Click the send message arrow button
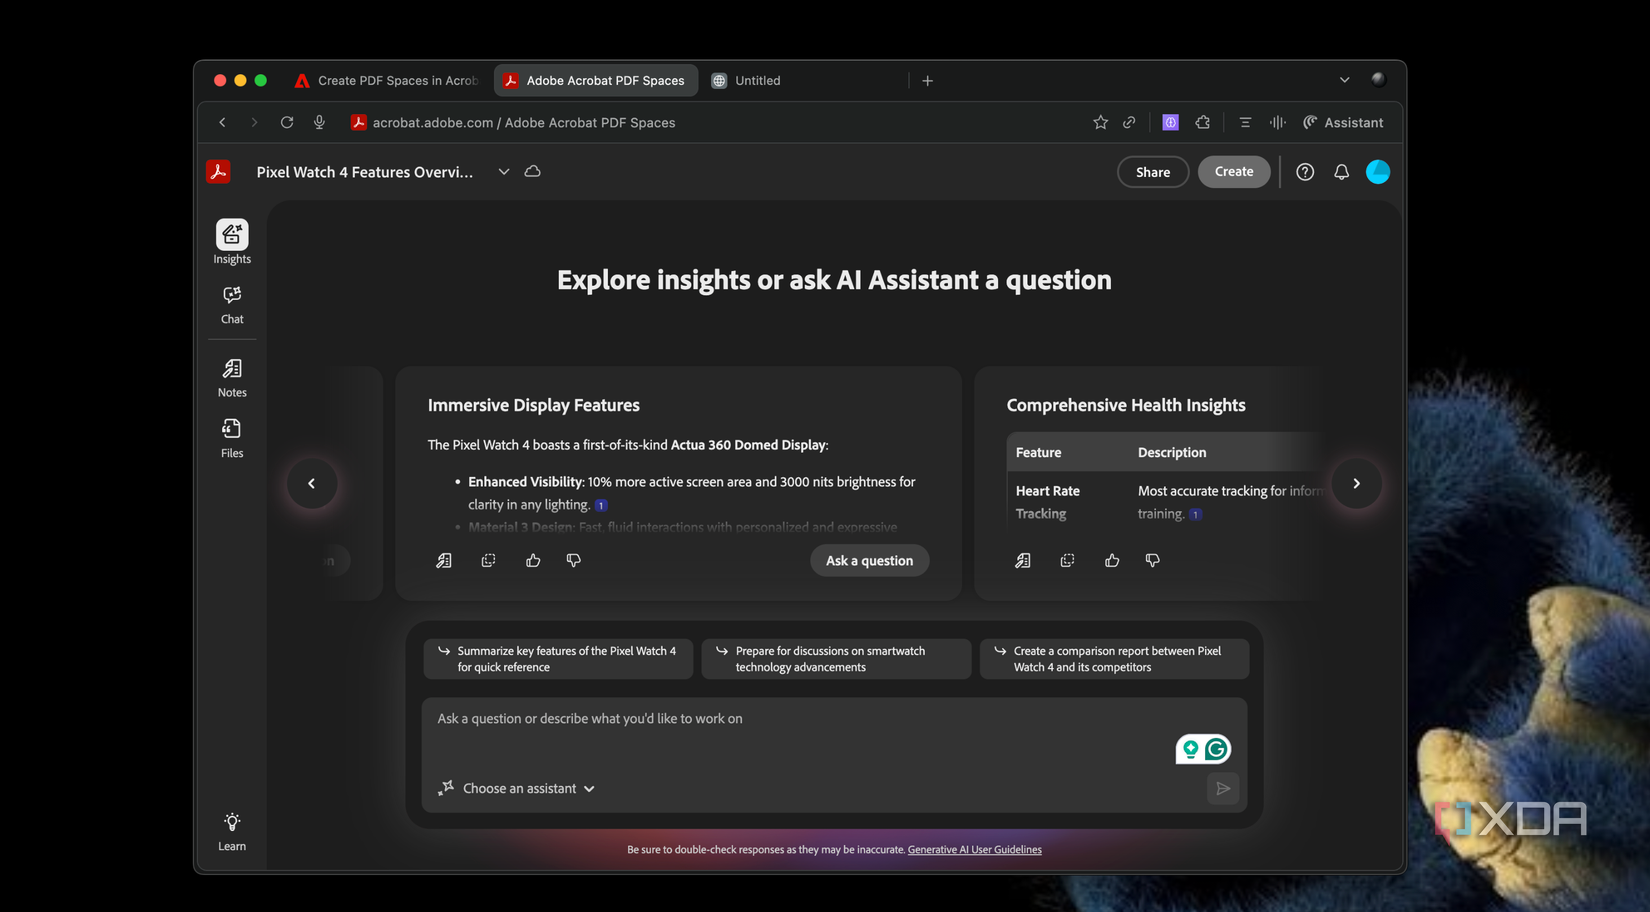 1223,789
